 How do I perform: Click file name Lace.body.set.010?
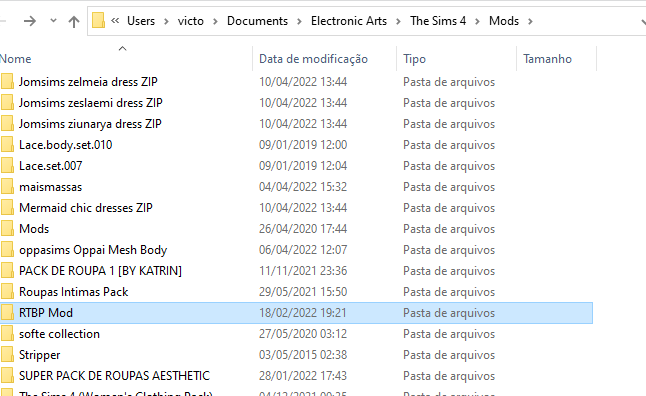tap(66, 145)
